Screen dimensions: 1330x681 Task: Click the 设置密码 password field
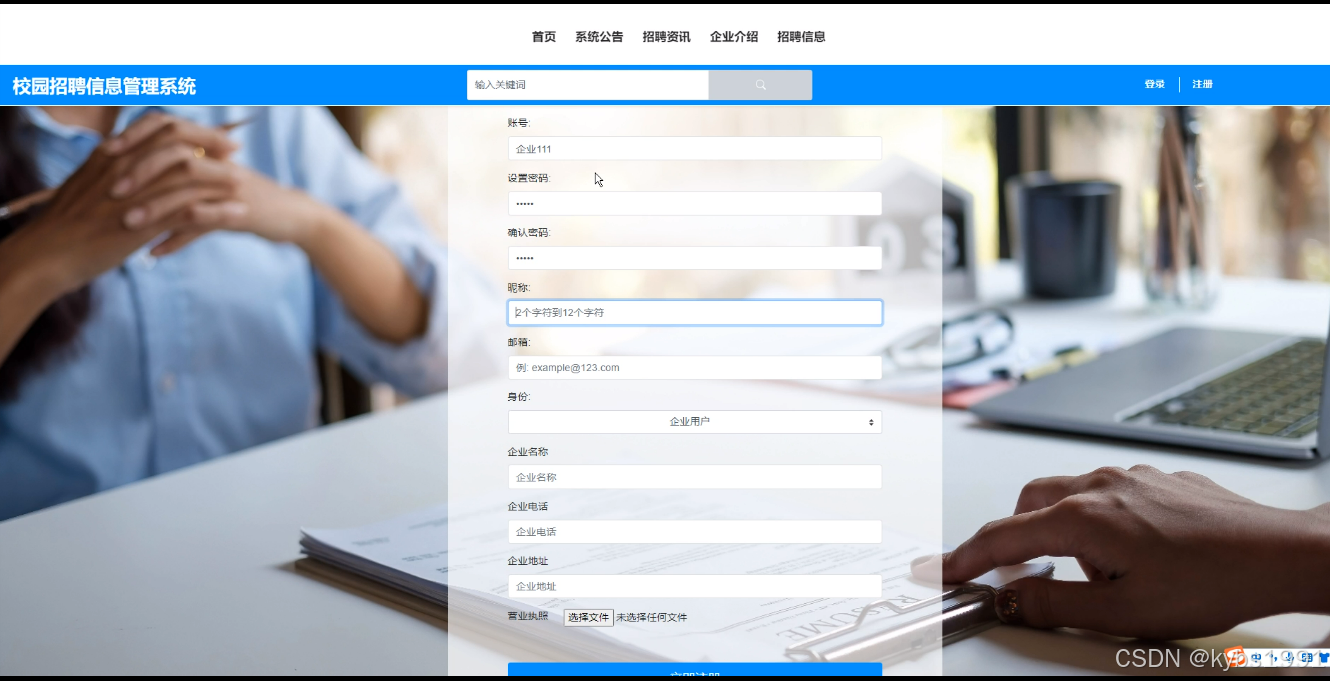pyautogui.click(x=695, y=203)
